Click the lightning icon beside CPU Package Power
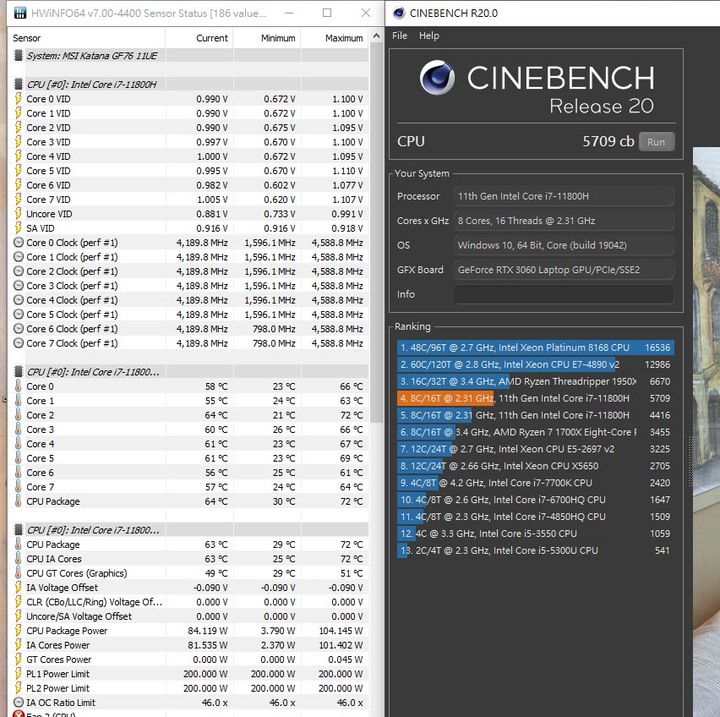The height and width of the screenshot is (717, 720). pos(17,631)
